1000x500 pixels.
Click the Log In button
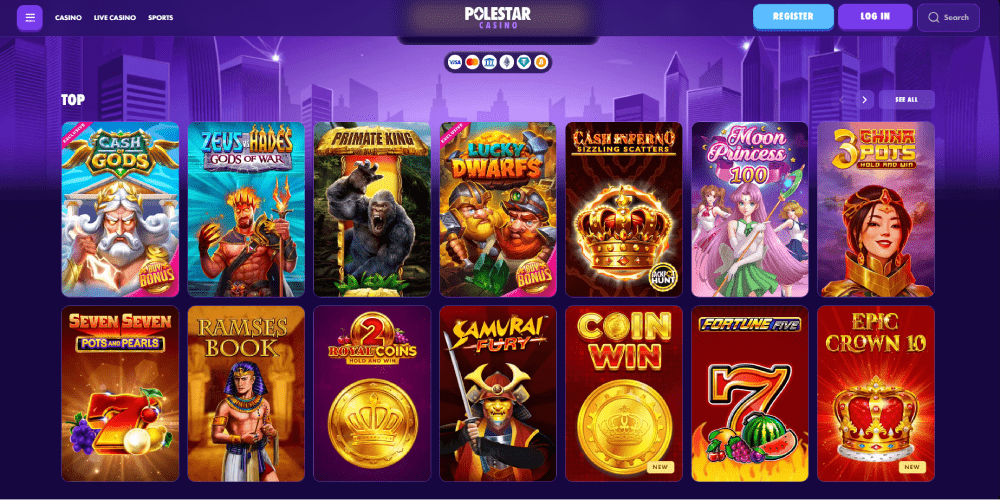pos(875,17)
